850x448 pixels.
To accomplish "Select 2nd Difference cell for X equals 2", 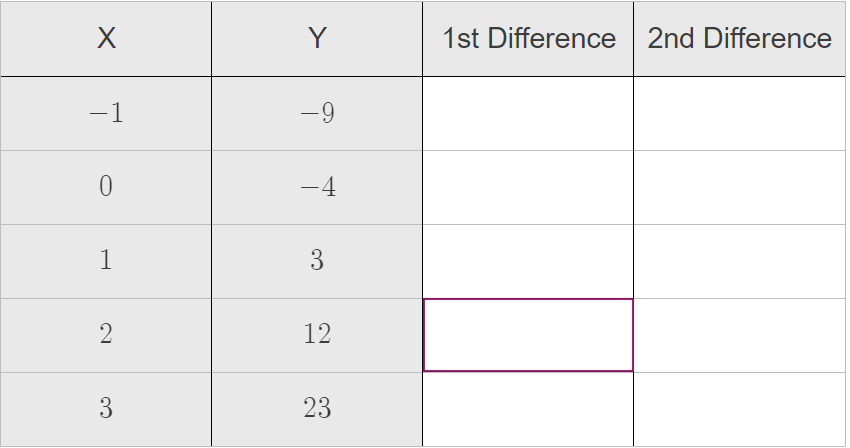I will pos(739,335).
